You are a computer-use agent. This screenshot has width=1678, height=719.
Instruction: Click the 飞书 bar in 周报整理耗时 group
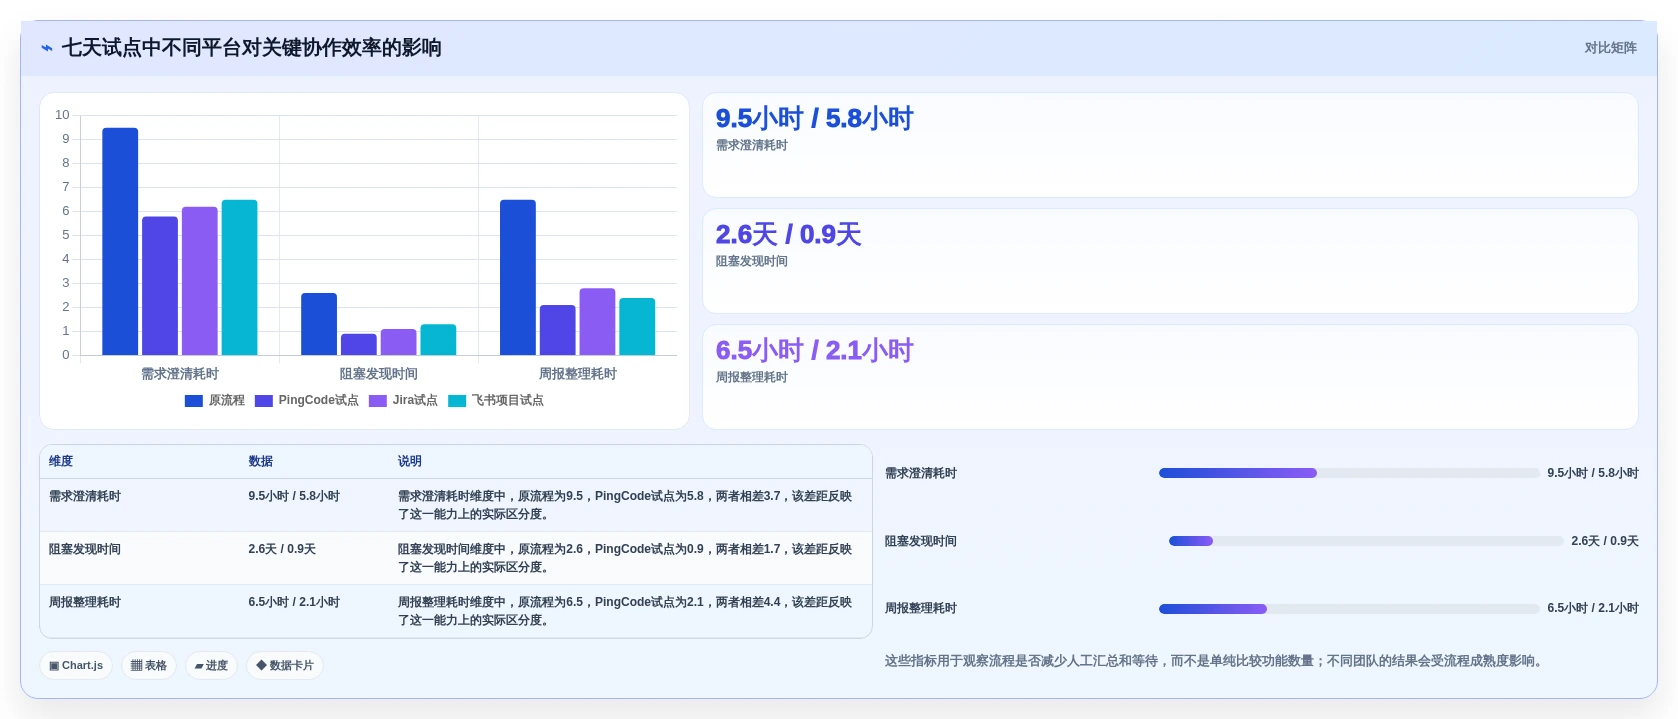(x=637, y=326)
